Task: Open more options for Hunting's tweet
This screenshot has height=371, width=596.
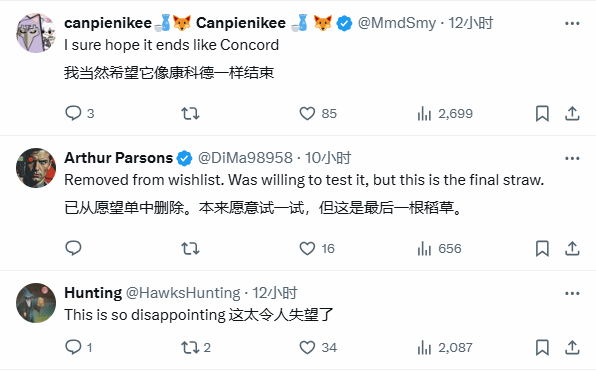Action: tap(572, 293)
